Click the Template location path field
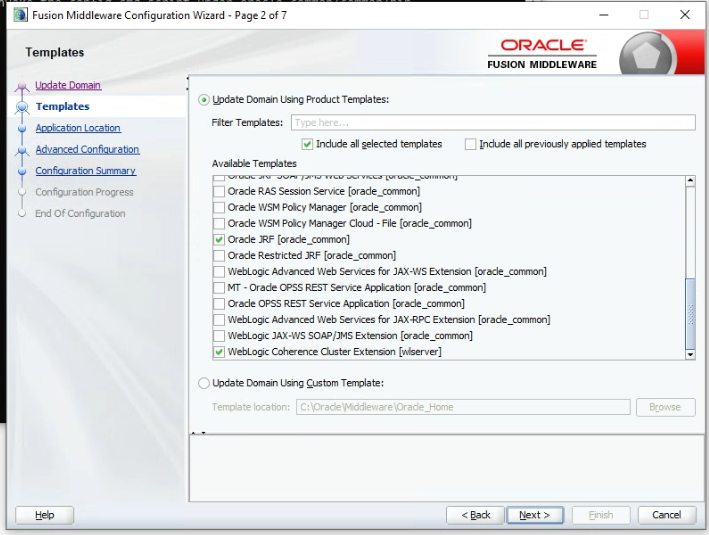709x535 pixels. (463, 407)
